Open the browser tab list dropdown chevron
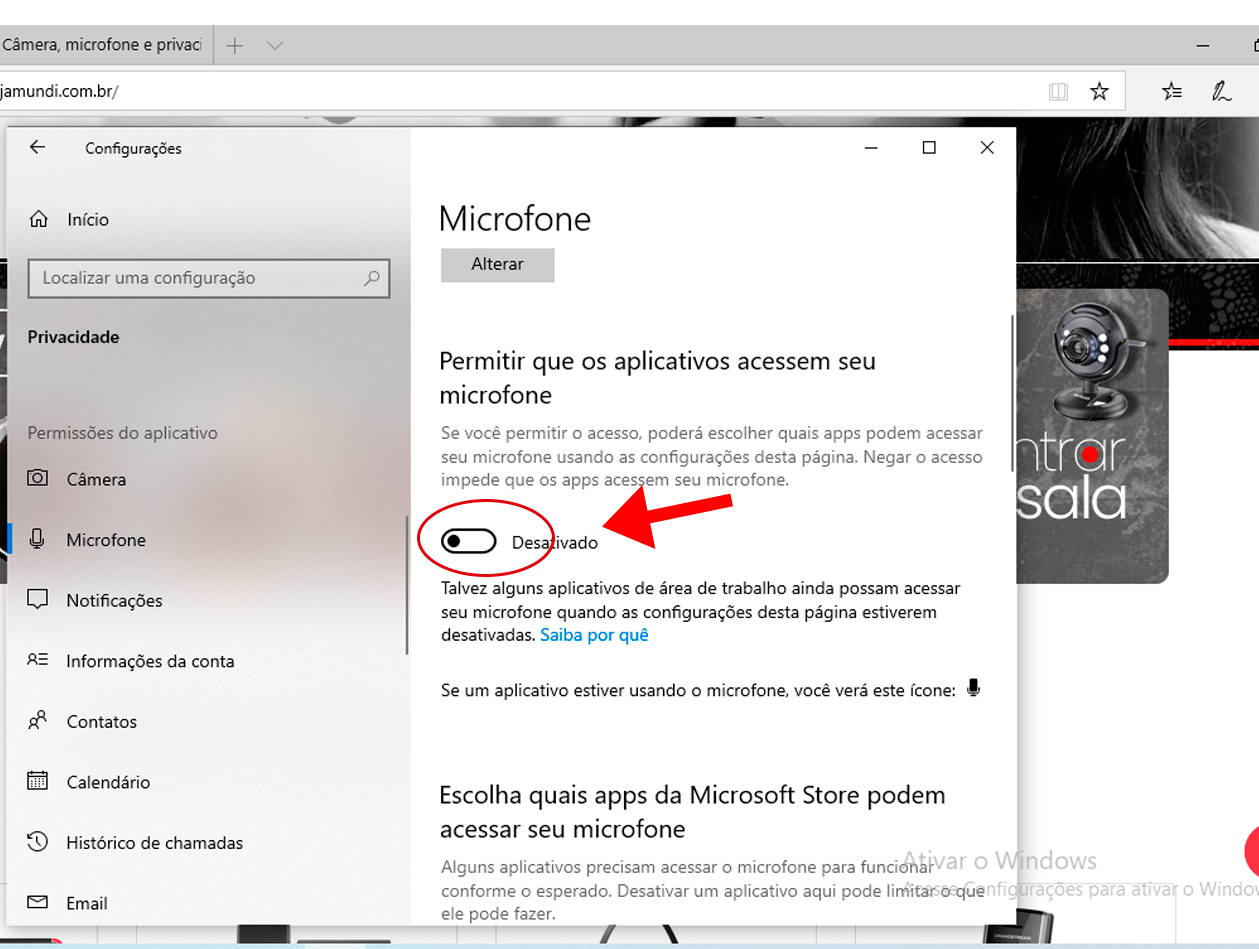Screen dimensions: 1259x949 (276, 45)
